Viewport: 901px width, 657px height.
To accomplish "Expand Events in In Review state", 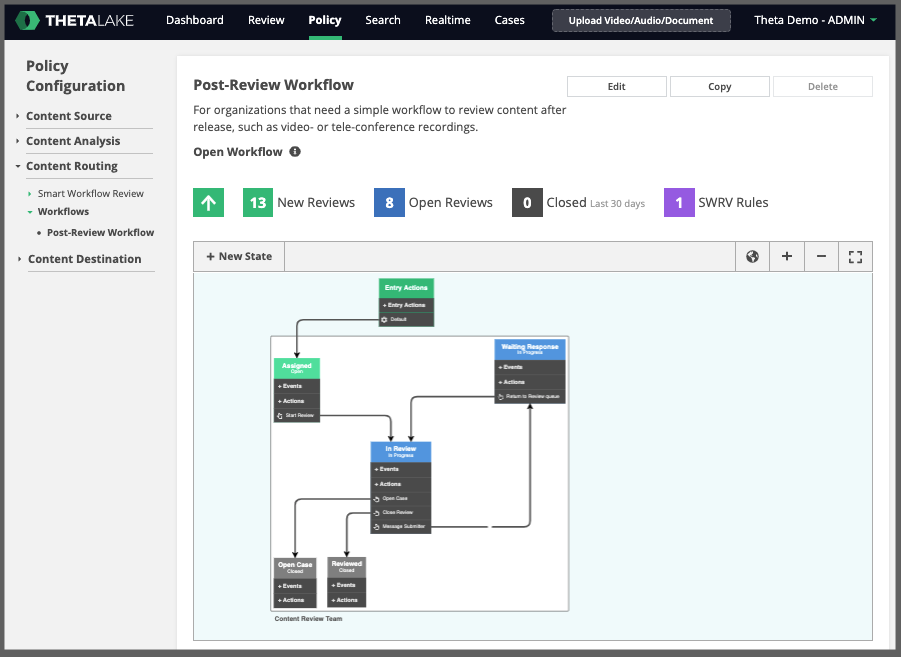I will (x=401, y=469).
